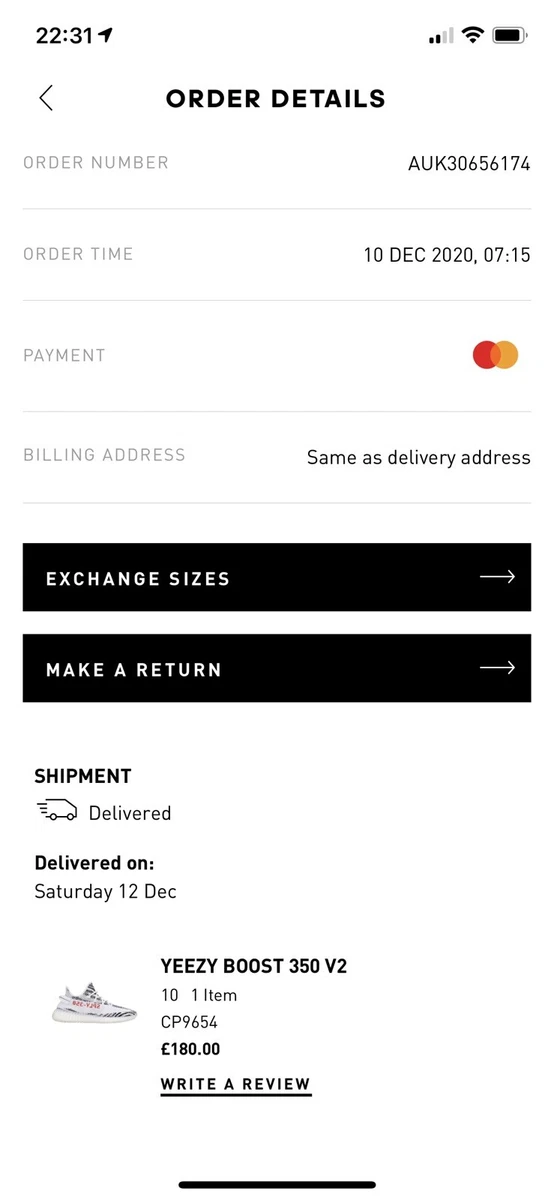
Task: View the Yeezy shoe thumbnail image
Action: pyautogui.click(x=95, y=1002)
